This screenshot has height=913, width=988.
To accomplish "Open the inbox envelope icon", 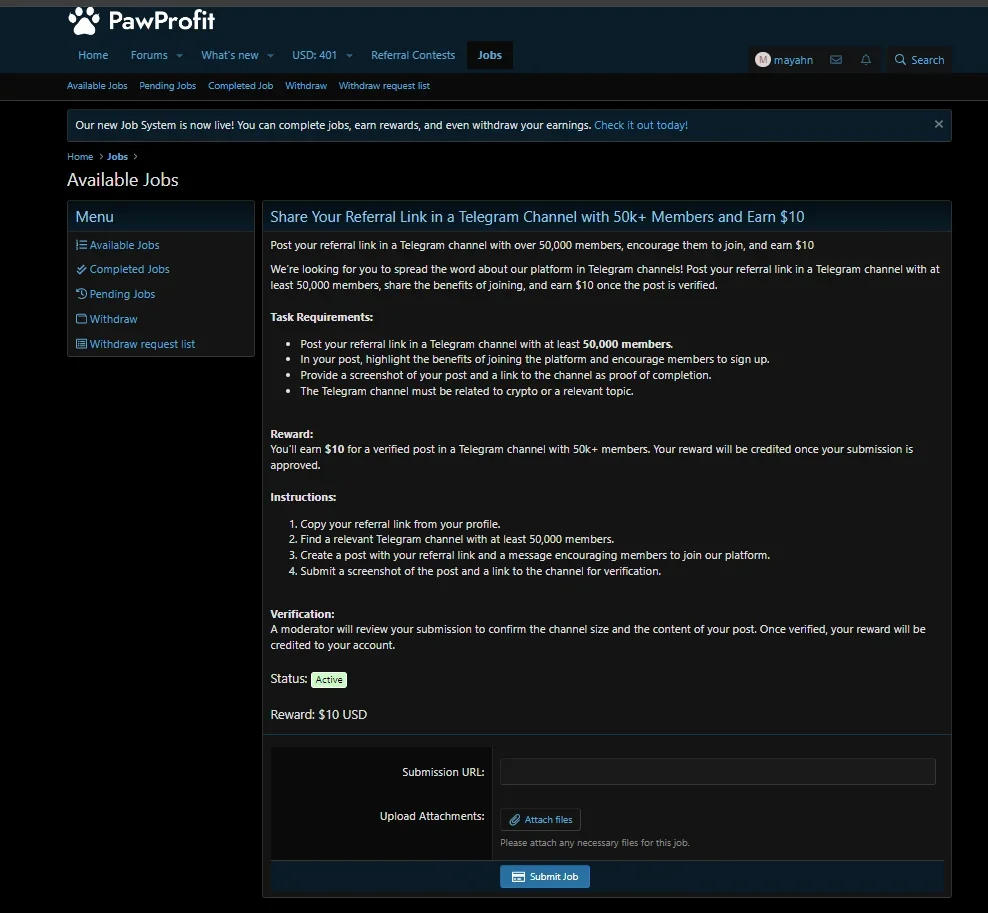I will (836, 60).
